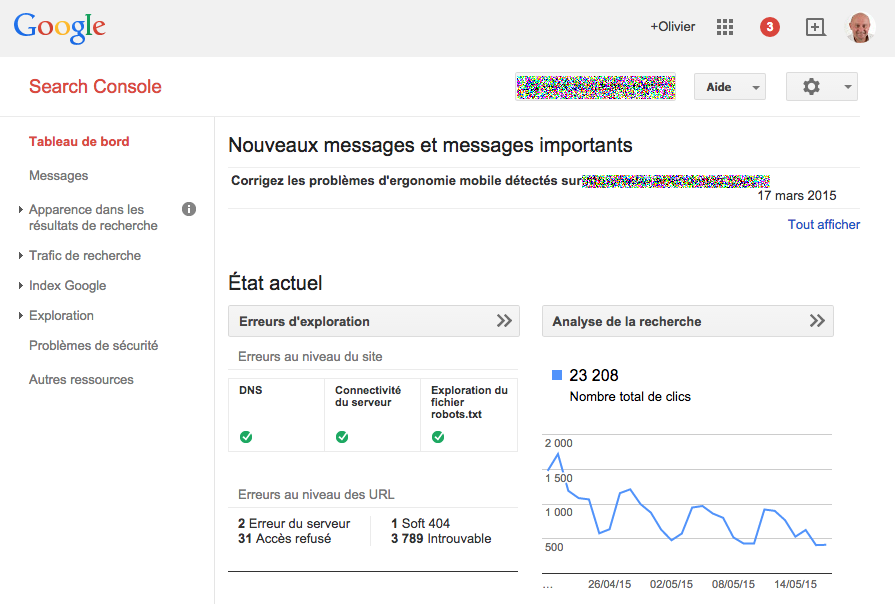Click double chevron on Erreurs d'exploration
The width and height of the screenshot is (895, 604).
[504, 321]
